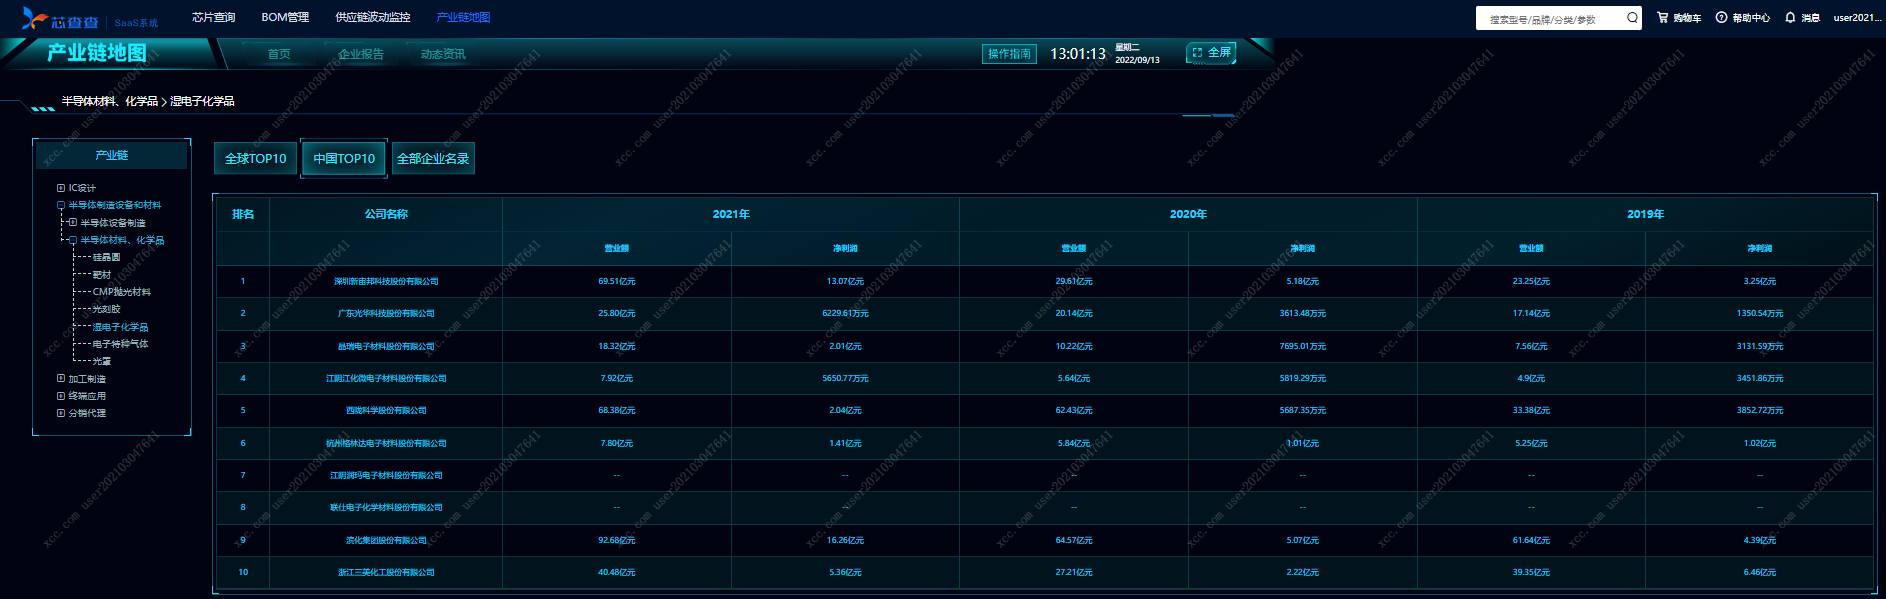Switch to the 全球TOP10 tab
The image size is (1886, 599).
[255, 158]
